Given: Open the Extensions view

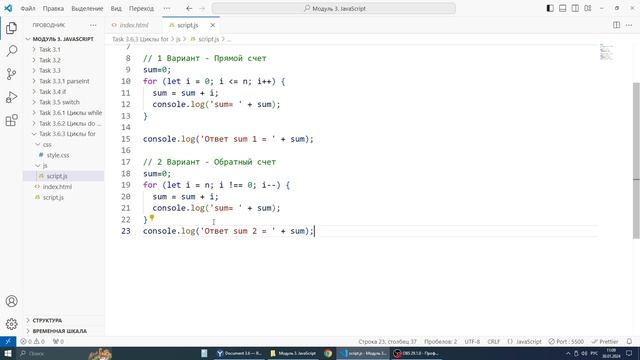Looking at the screenshot, I should tap(11, 120).
